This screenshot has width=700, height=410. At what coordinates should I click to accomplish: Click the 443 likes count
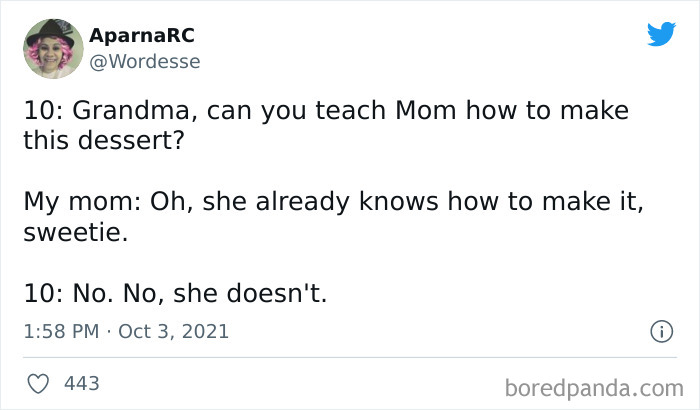click(81, 383)
